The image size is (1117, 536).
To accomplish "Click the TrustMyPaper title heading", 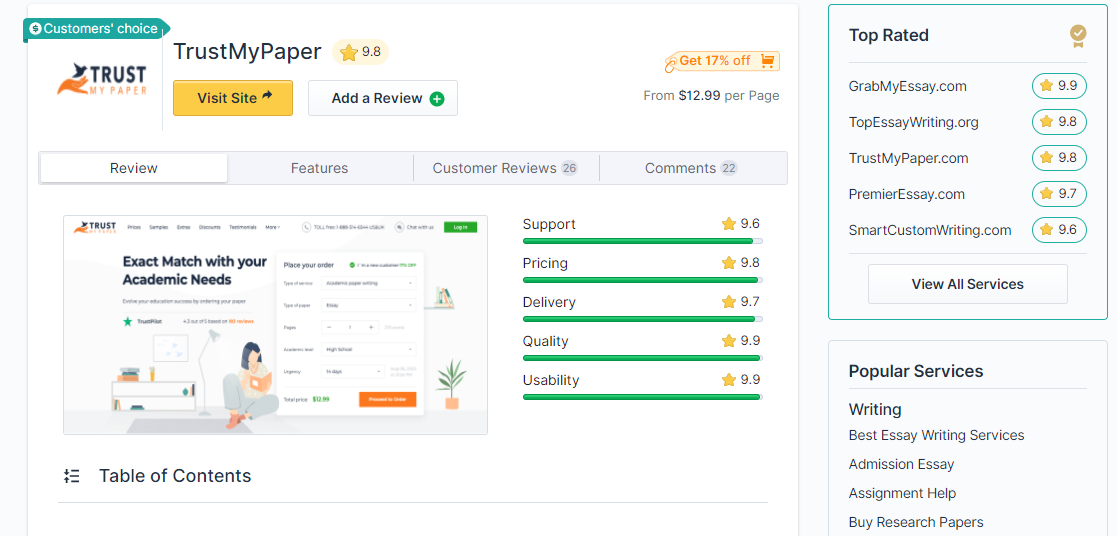I will point(247,52).
